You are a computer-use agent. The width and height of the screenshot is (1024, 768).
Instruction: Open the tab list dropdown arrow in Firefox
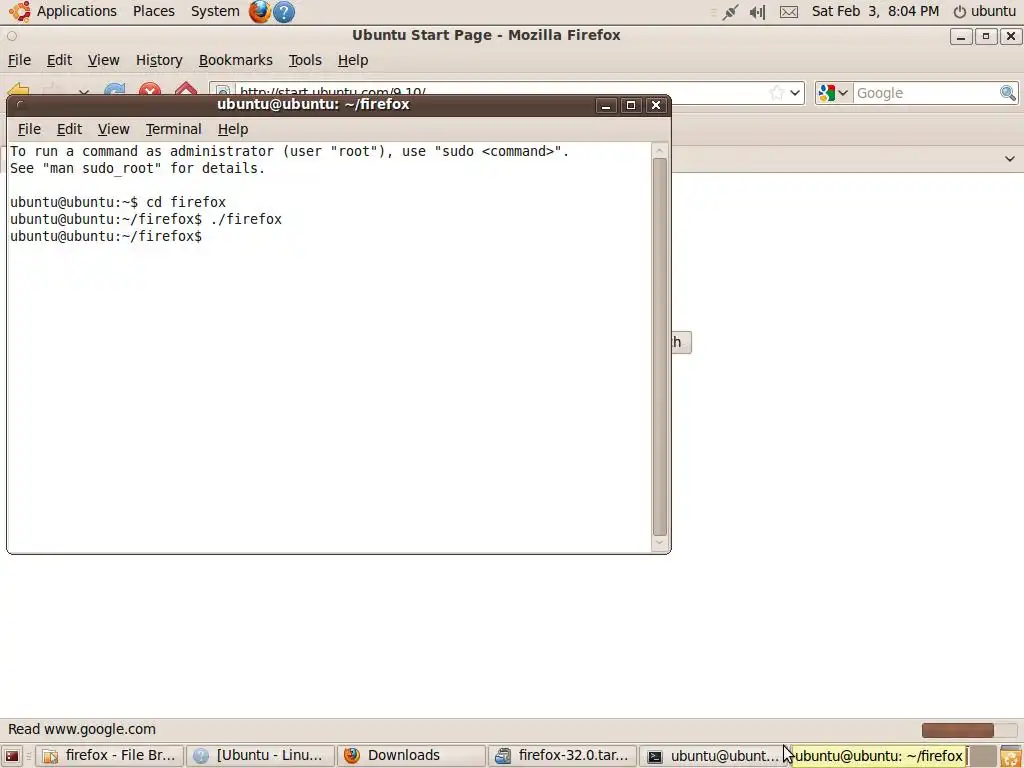click(x=1010, y=159)
